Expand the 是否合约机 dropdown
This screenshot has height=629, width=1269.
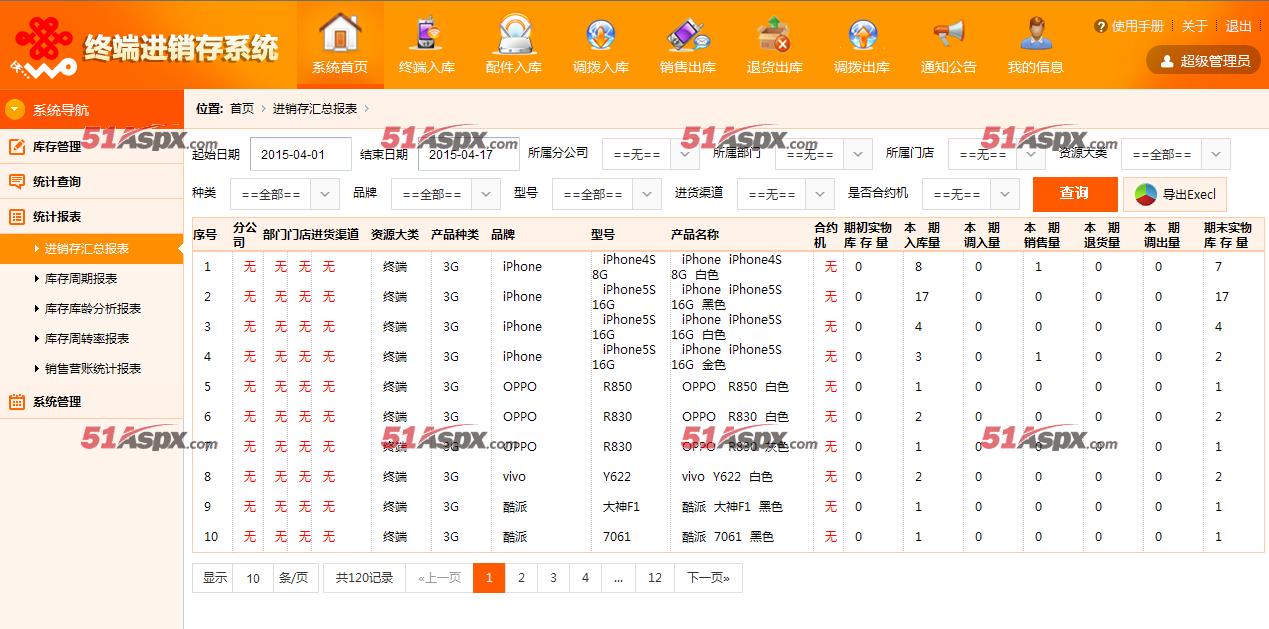pos(970,194)
